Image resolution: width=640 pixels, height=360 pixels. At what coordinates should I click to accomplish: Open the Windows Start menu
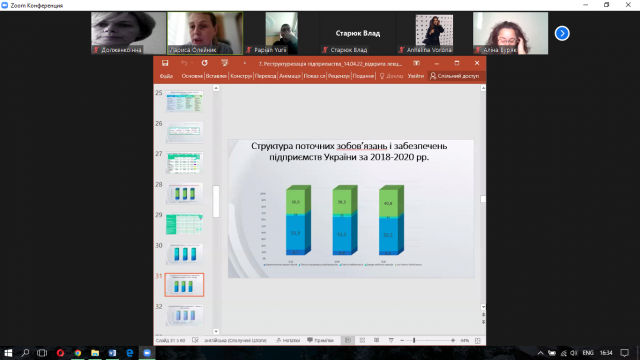point(8,353)
